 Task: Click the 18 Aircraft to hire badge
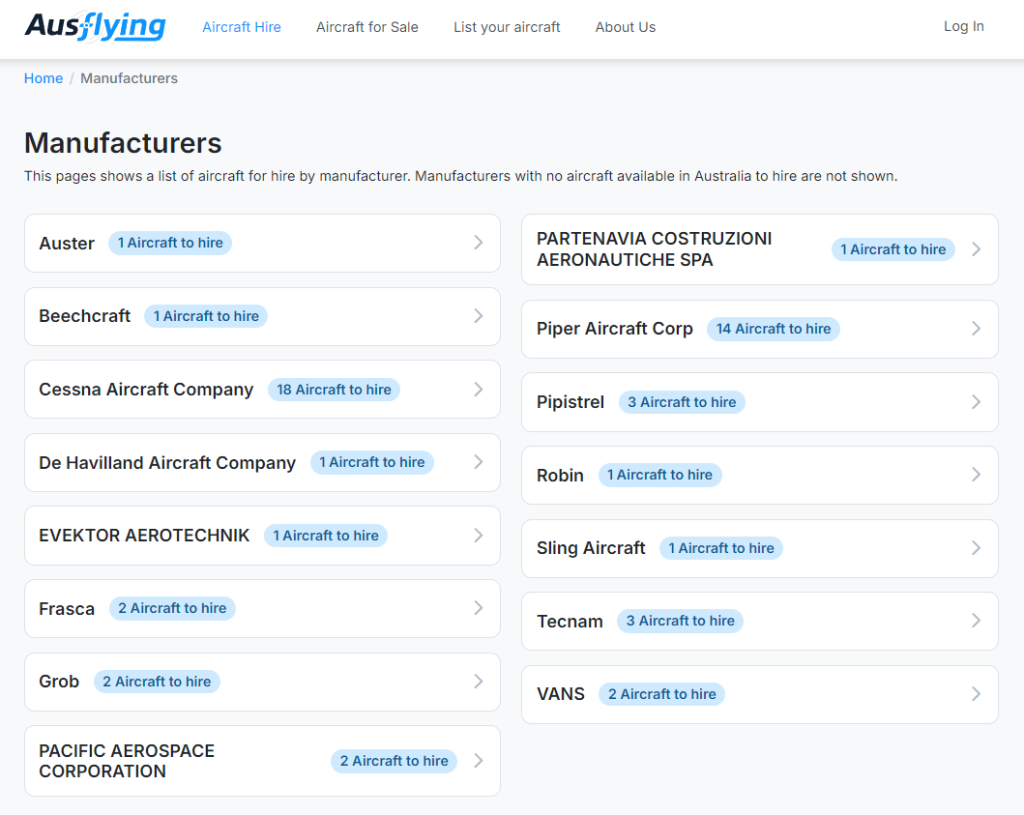(x=334, y=390)
